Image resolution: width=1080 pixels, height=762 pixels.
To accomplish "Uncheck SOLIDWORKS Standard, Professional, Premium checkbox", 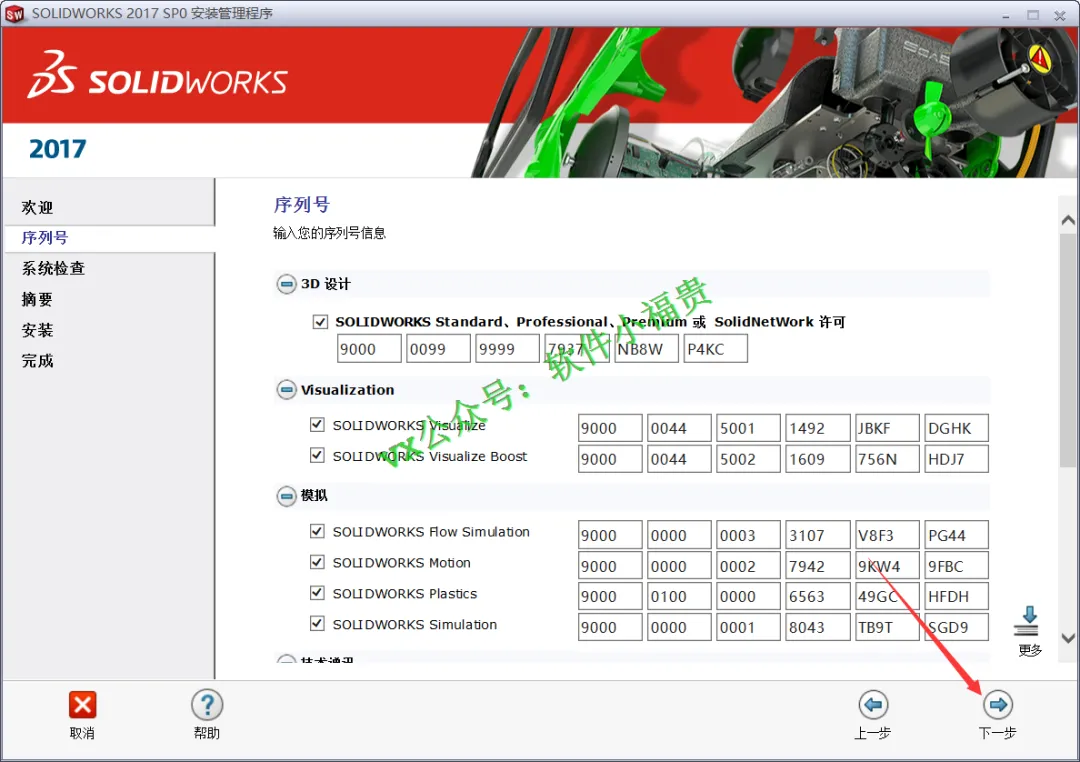I will pos(320,322).
